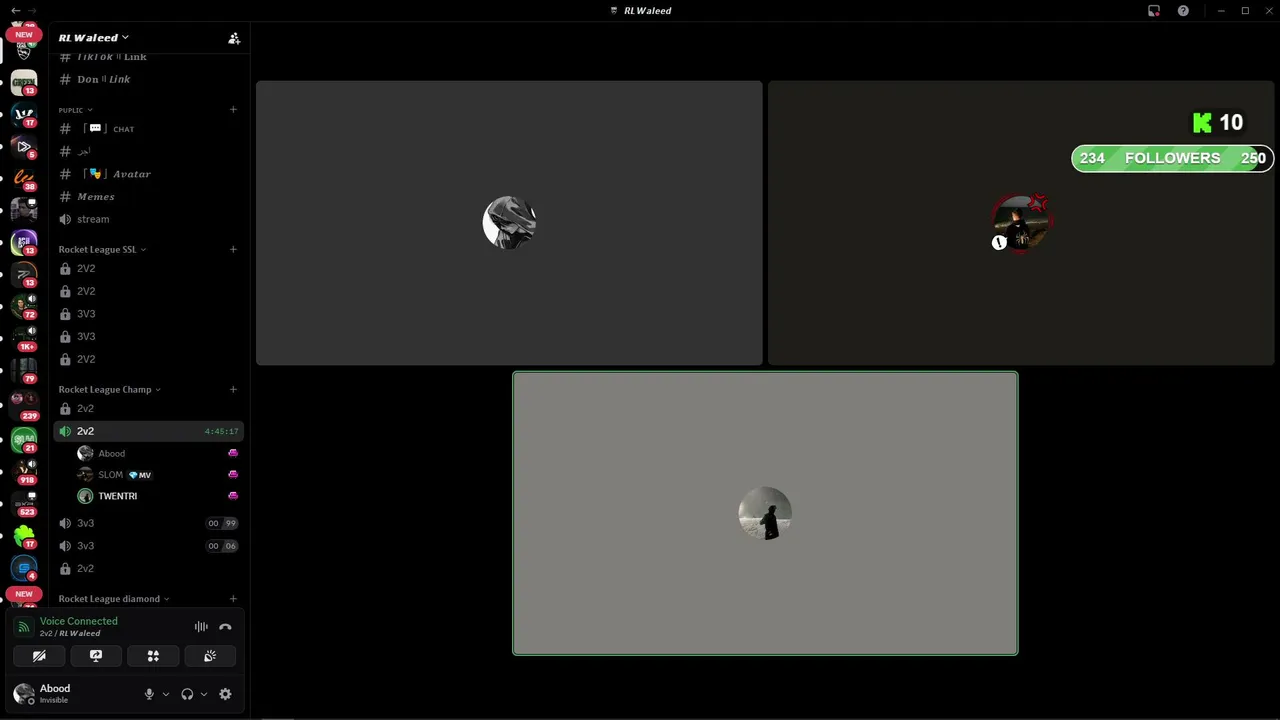Viewport: 1280px width, 720px height.
Task: Open GREEN server icon with badge 13
Action: [24, 83]
